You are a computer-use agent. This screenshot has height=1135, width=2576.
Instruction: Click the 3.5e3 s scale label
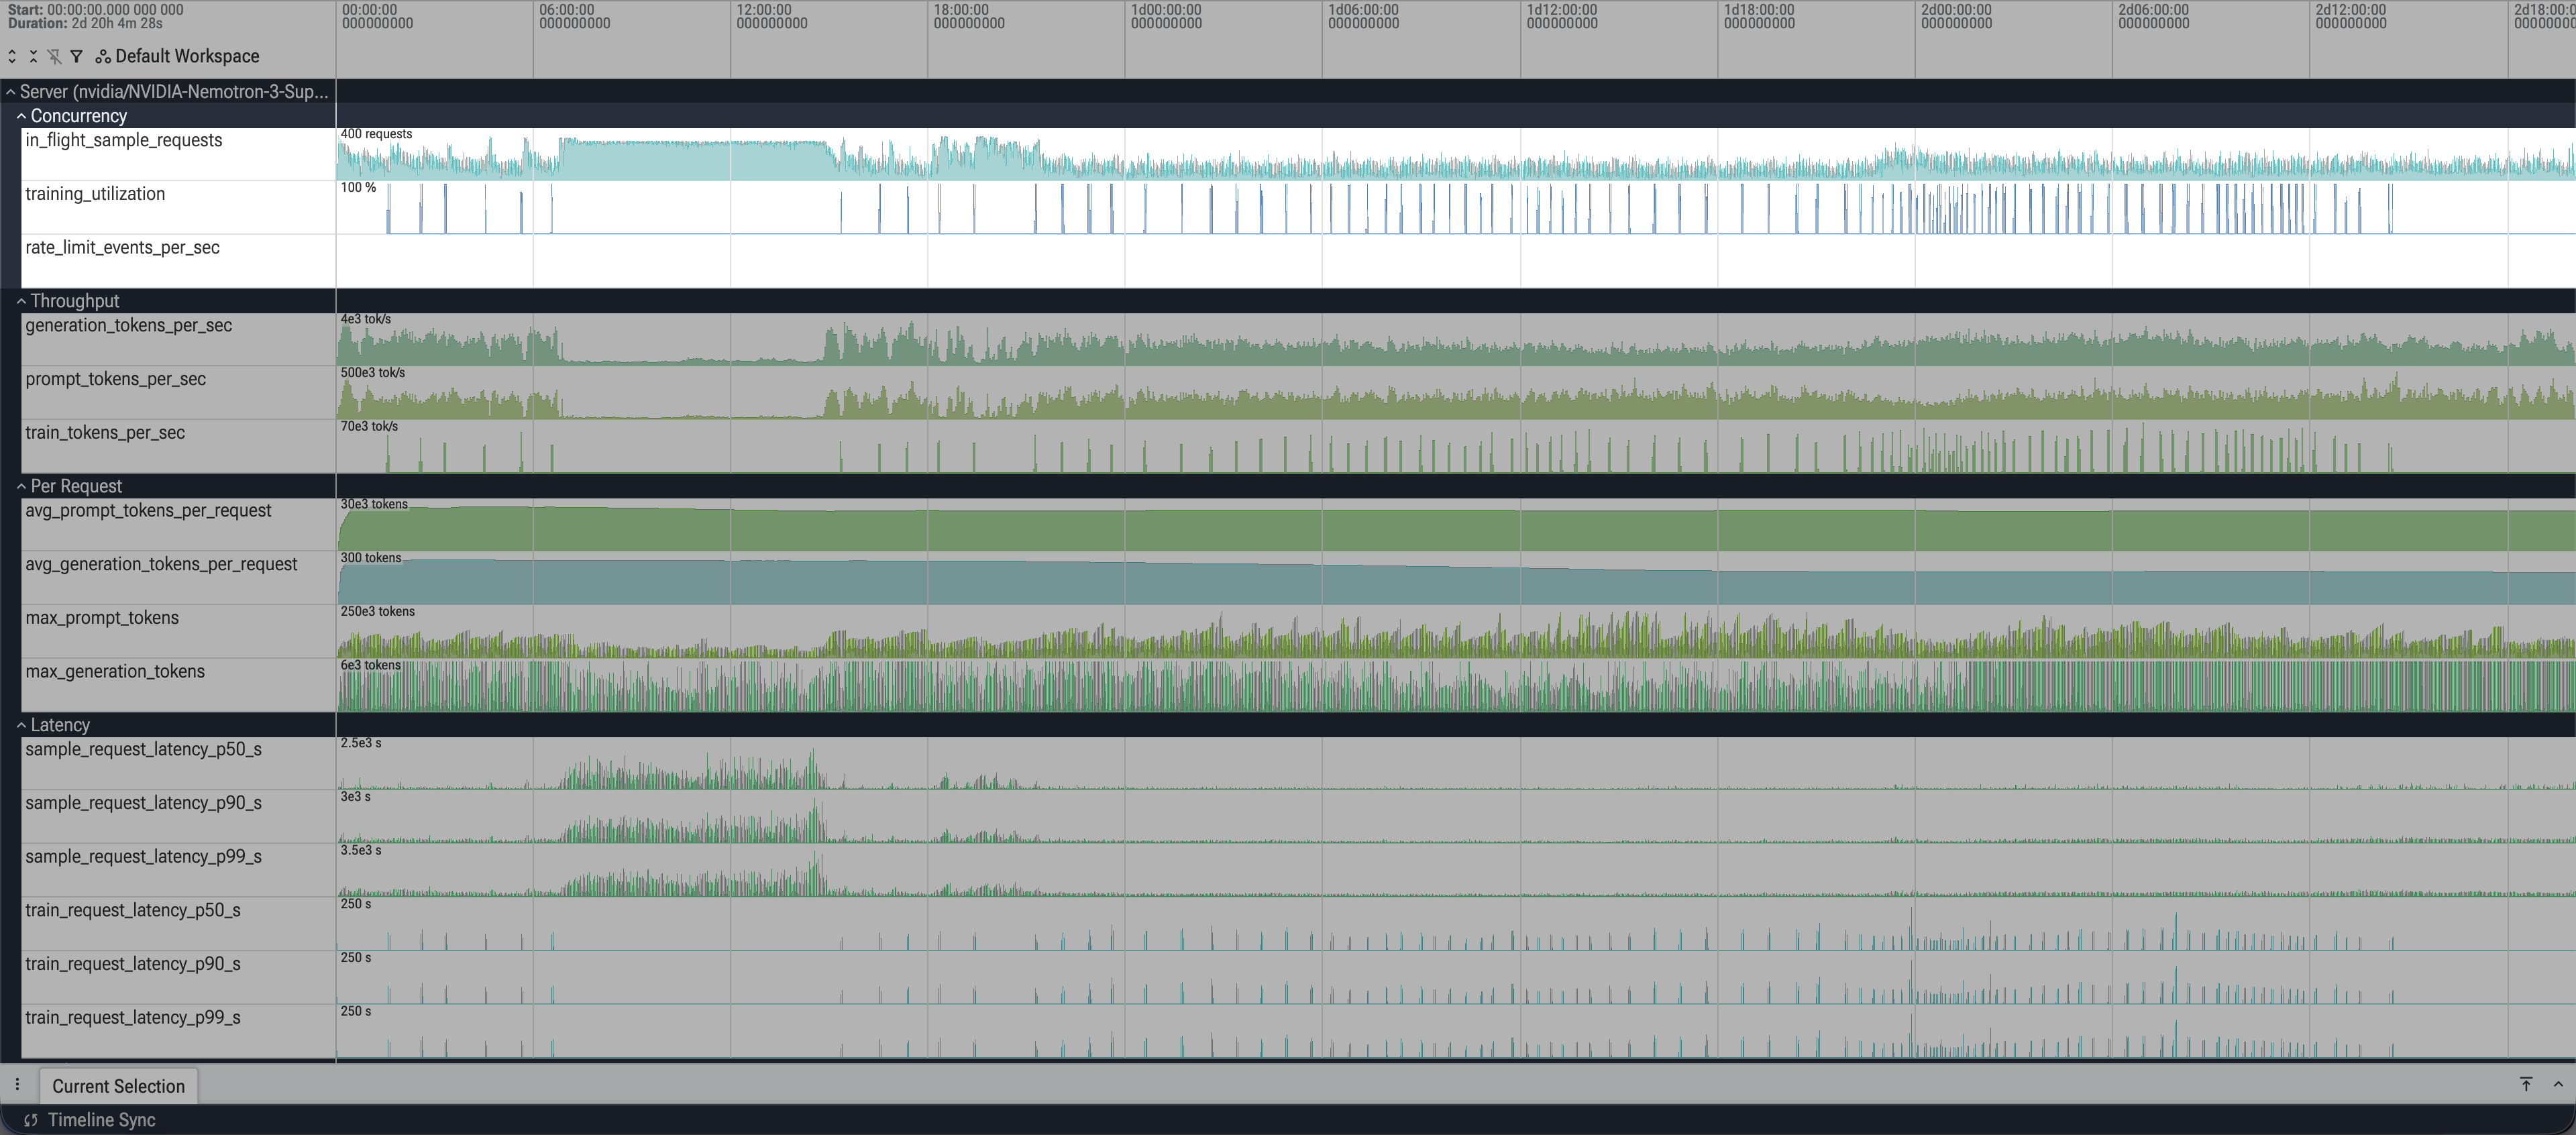click(x=360, y=850)
